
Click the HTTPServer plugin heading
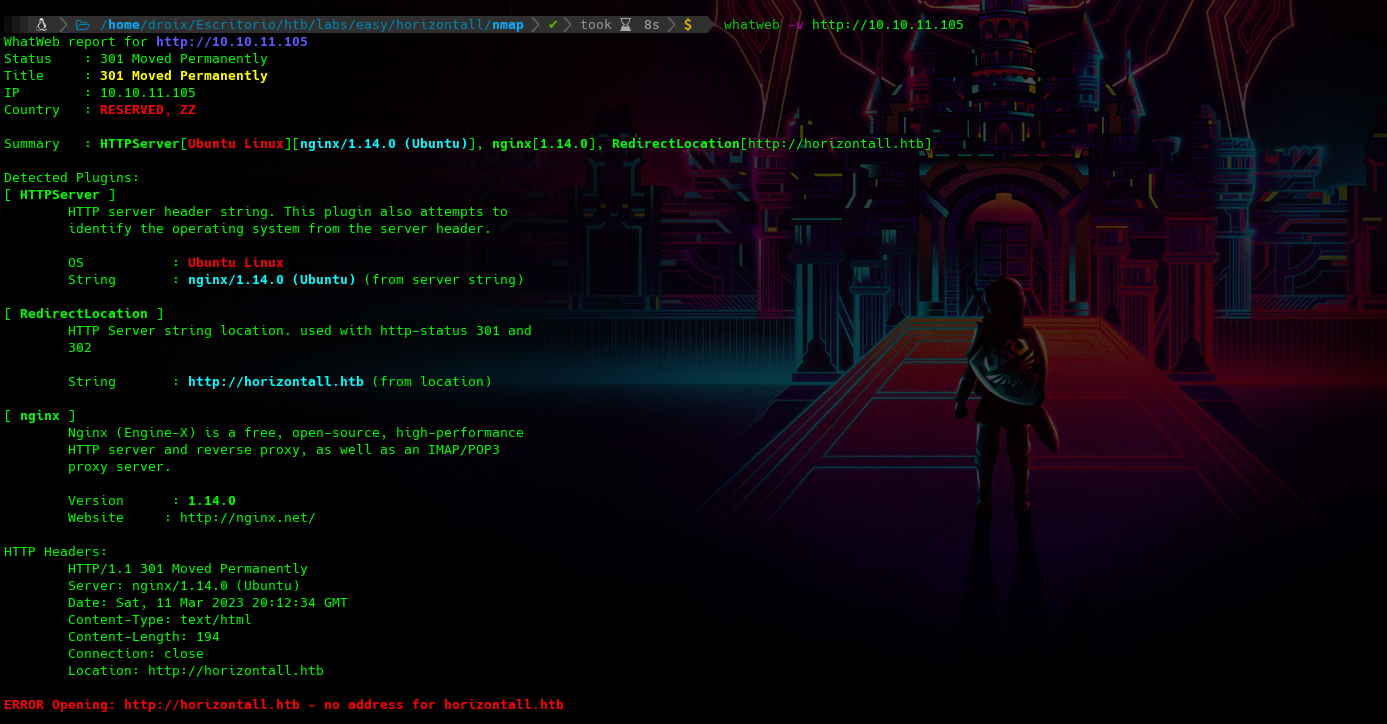click(x=60, y=195)
